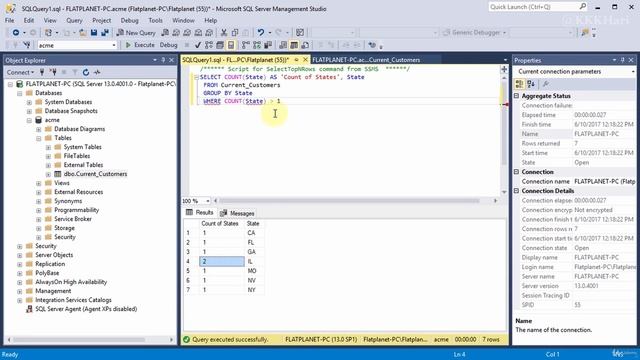This screenshot has height=360, width=640.
Task: Open the Connect dropdown in Object Explorer
Action: click(x=20, y=72)
